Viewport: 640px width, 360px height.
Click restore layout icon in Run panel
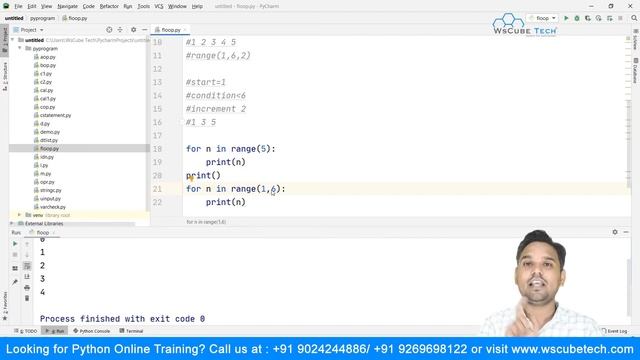pyautogui.click(x=15, y=268)
